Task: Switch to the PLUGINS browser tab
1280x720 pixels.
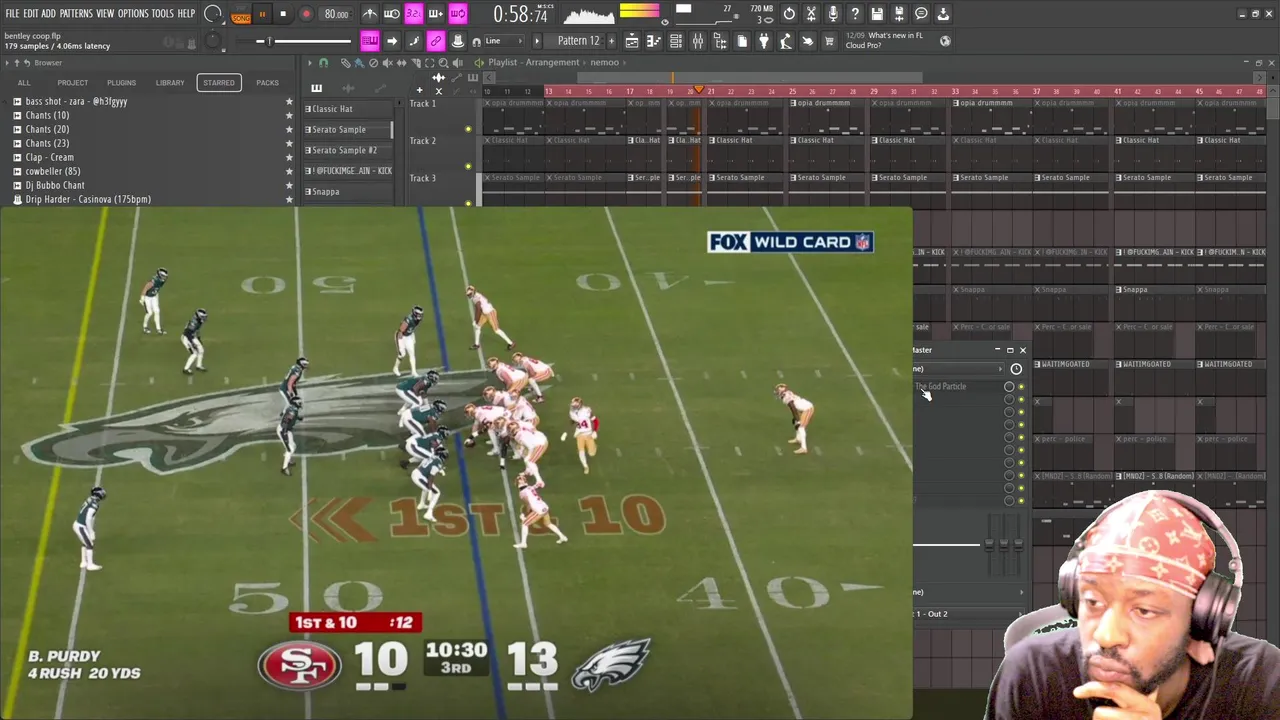Action: tap(121, 82)
